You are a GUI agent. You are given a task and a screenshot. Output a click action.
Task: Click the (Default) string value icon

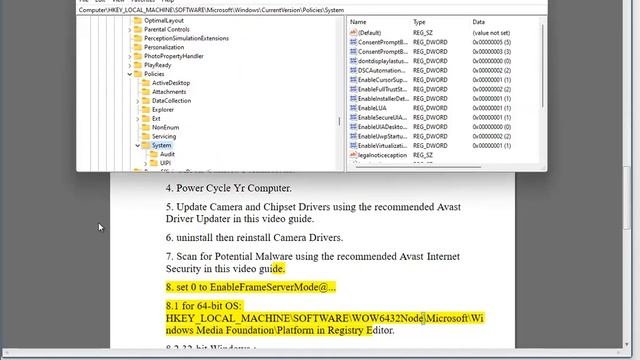(353, 33)
